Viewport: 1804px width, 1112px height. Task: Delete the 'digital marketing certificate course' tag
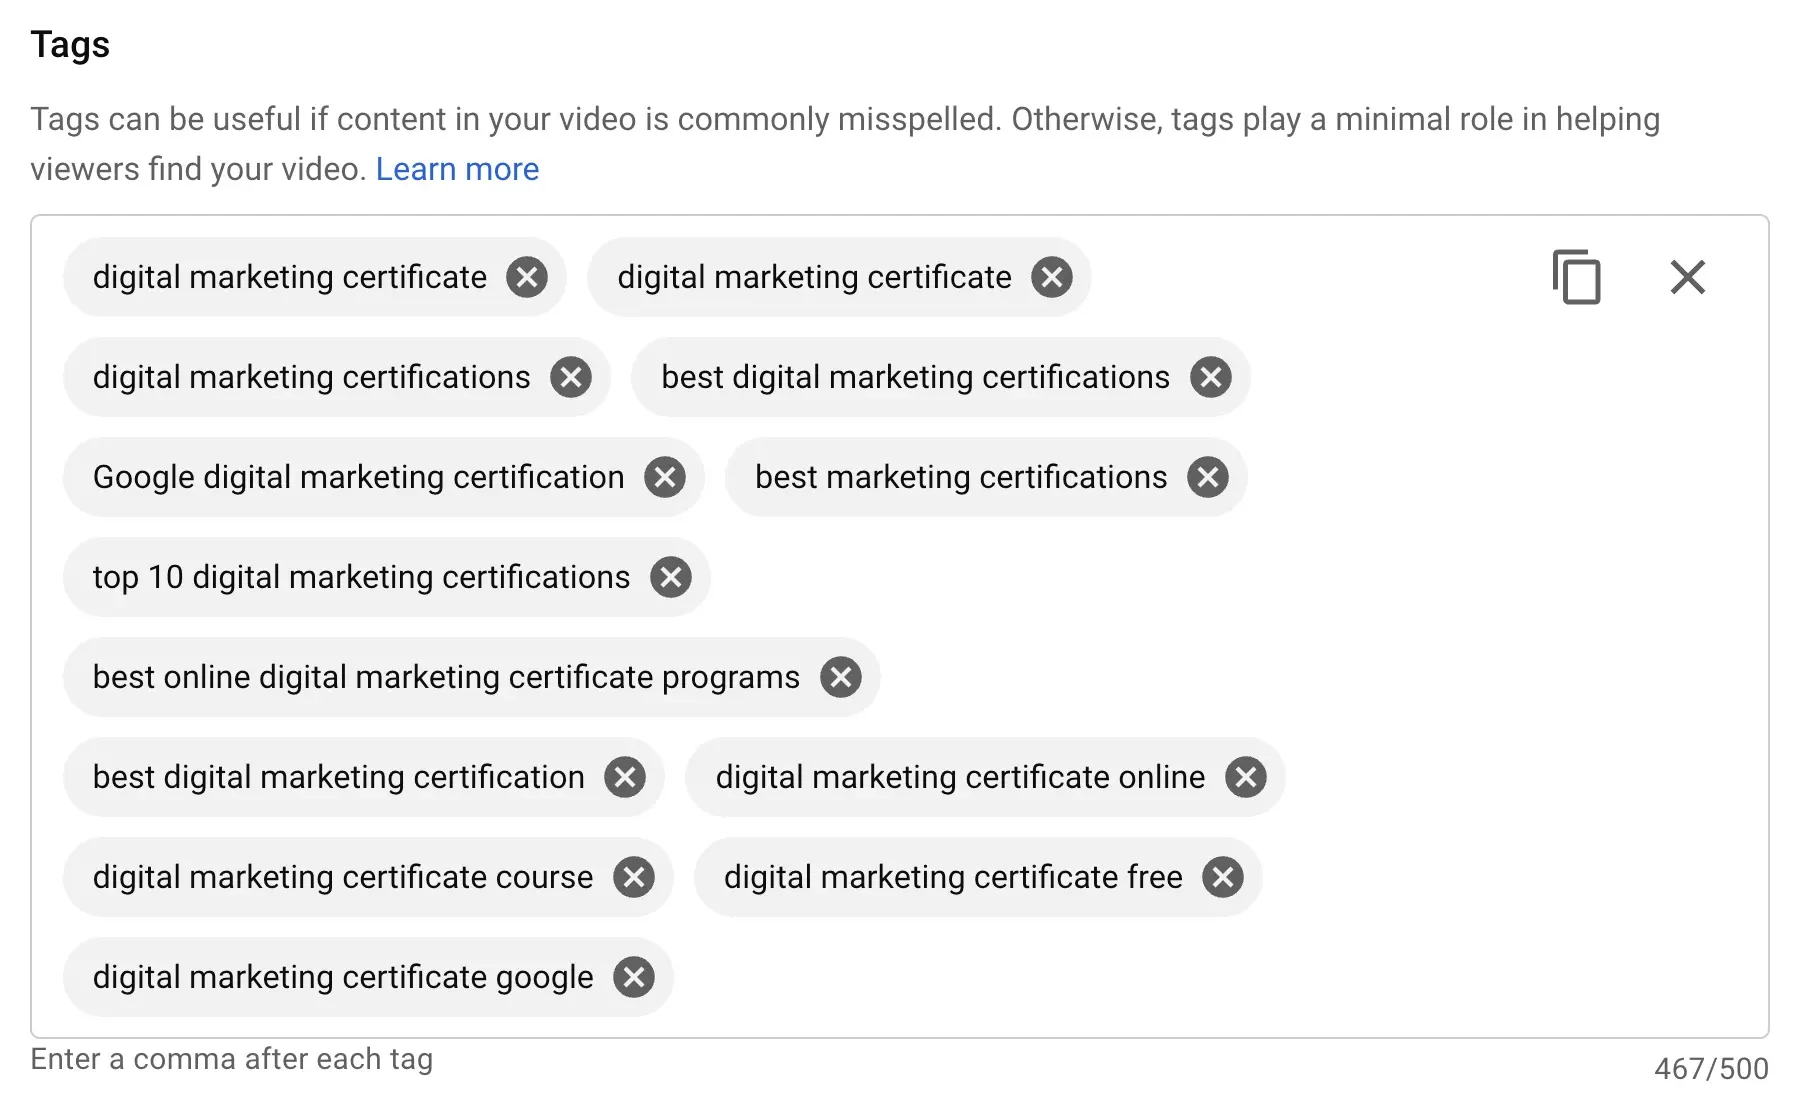(634, 877)
